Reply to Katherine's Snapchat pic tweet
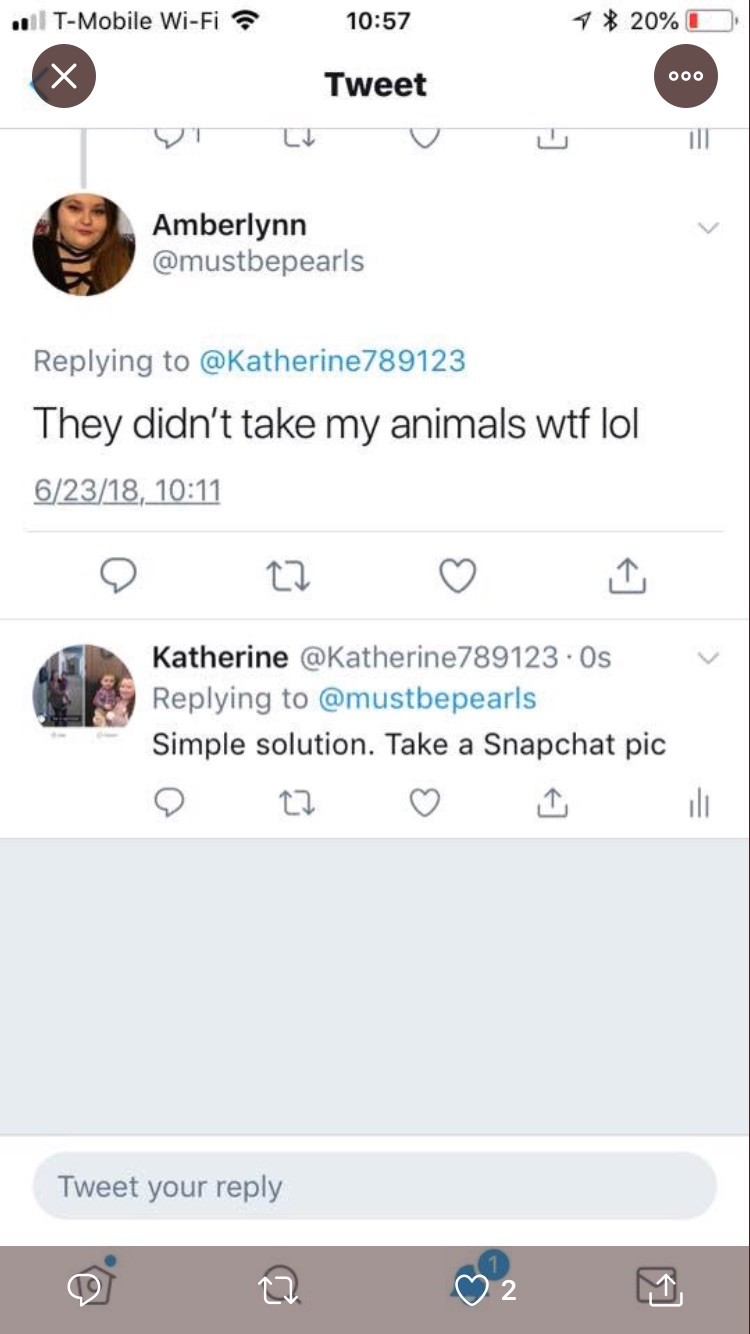The width and height of the screenshot is (750, 1334). pyautogui.click(x=169, y=803)
